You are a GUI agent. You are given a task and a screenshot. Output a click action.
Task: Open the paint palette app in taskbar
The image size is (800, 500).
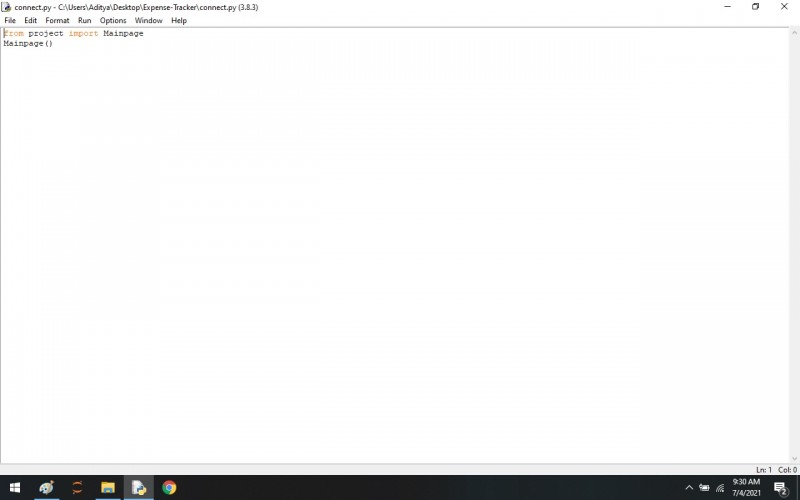point(46,488)
